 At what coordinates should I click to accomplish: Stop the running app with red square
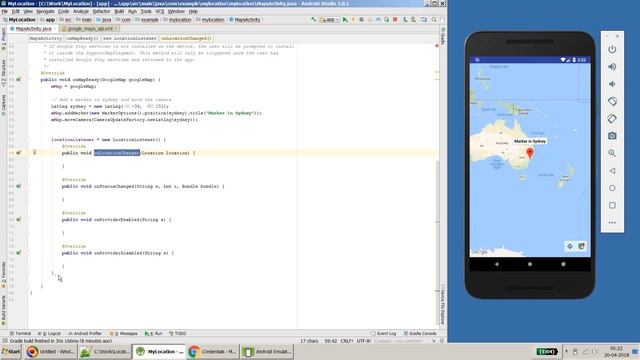tap(395, 20)
